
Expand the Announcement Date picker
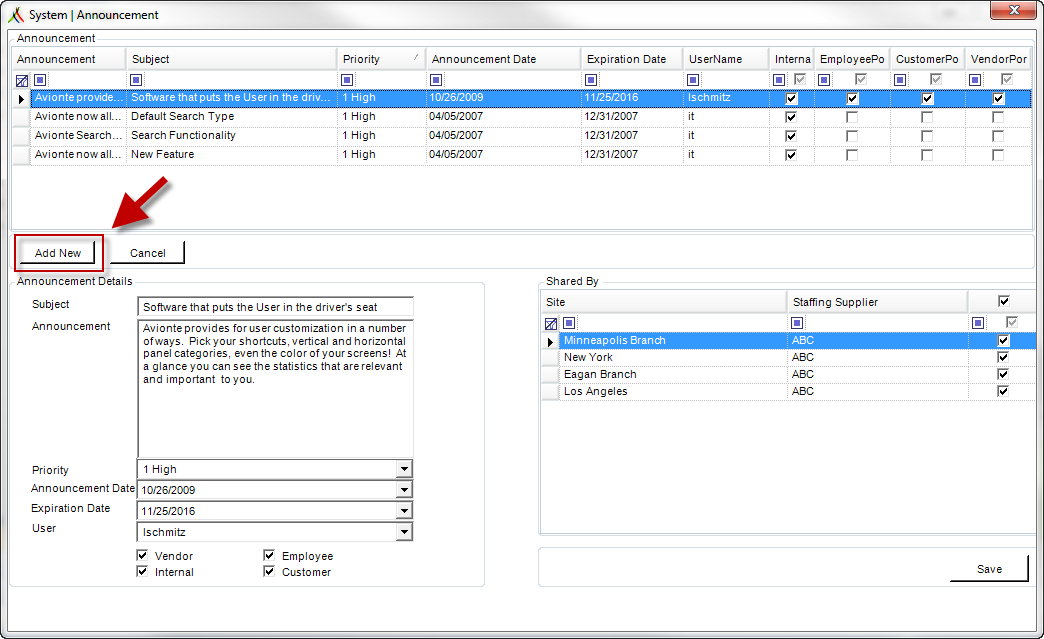403,490
